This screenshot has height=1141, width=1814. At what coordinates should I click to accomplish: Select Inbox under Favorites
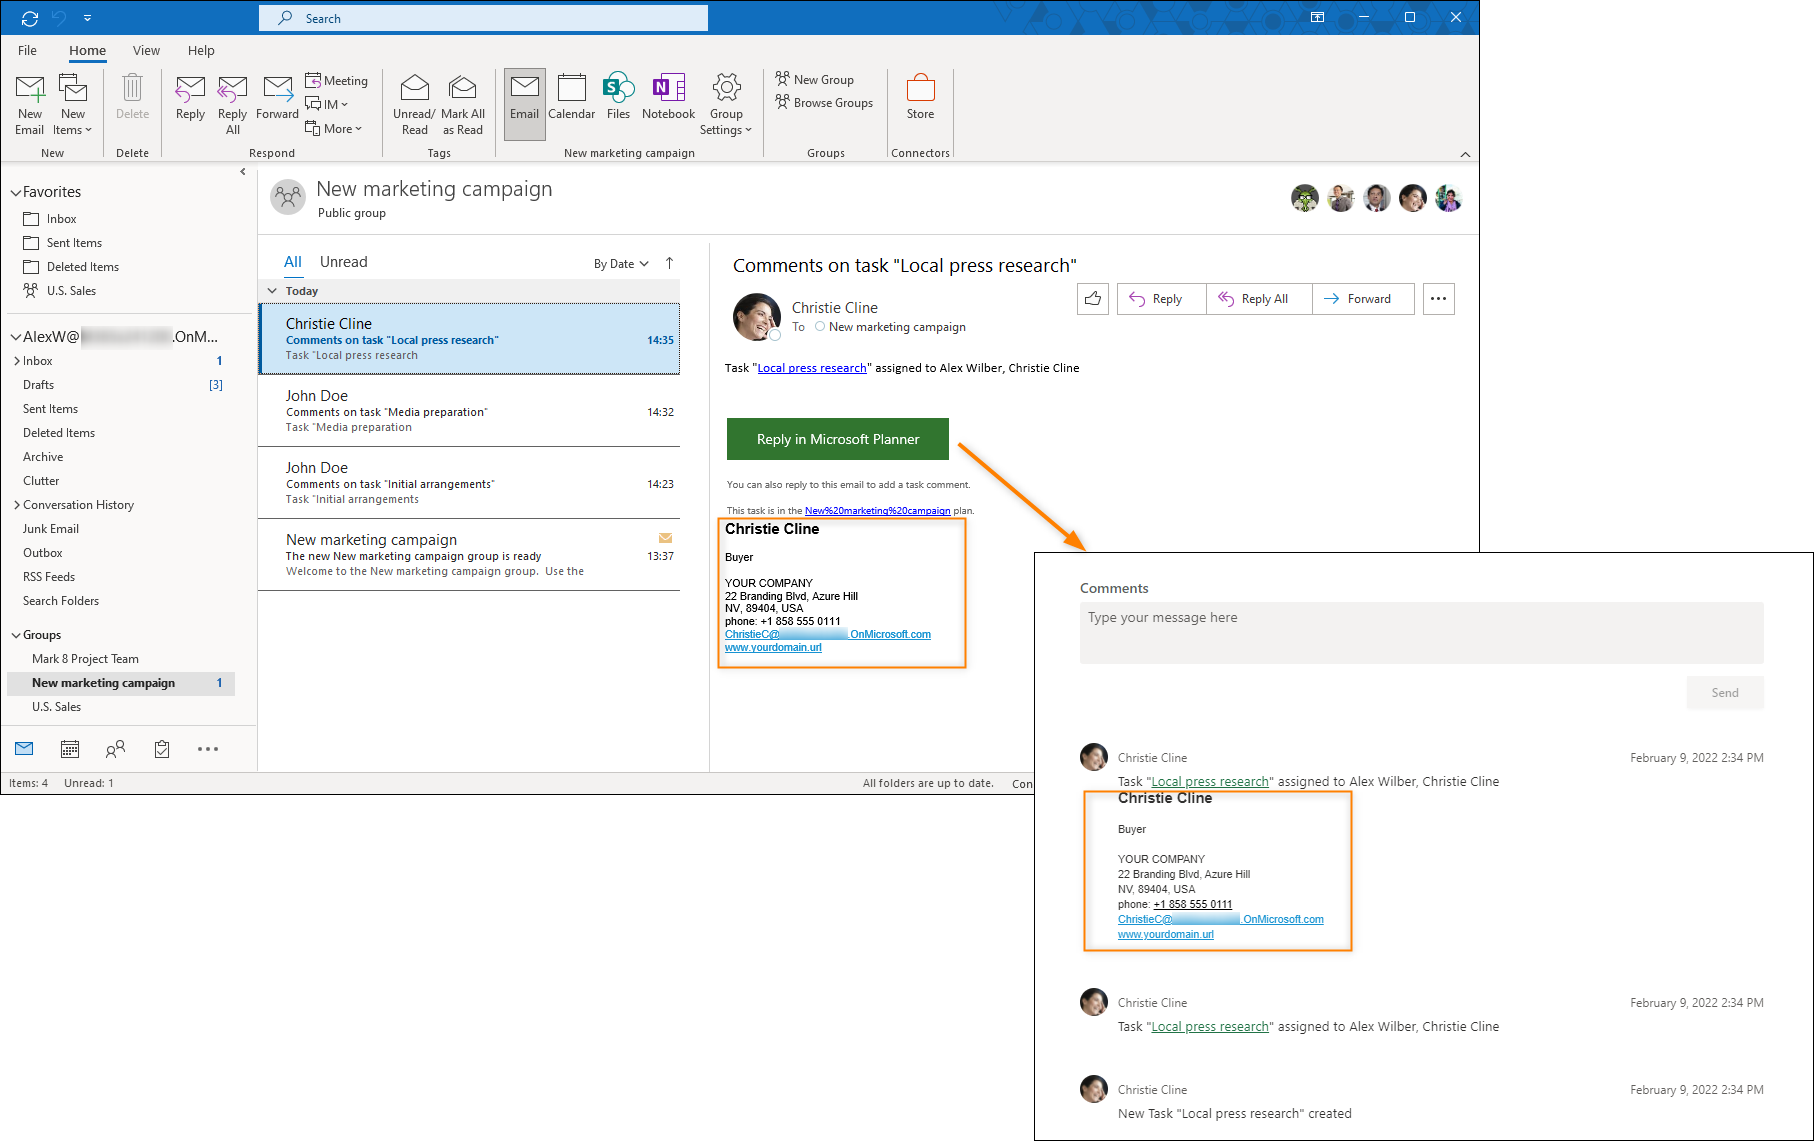(61, 219)
